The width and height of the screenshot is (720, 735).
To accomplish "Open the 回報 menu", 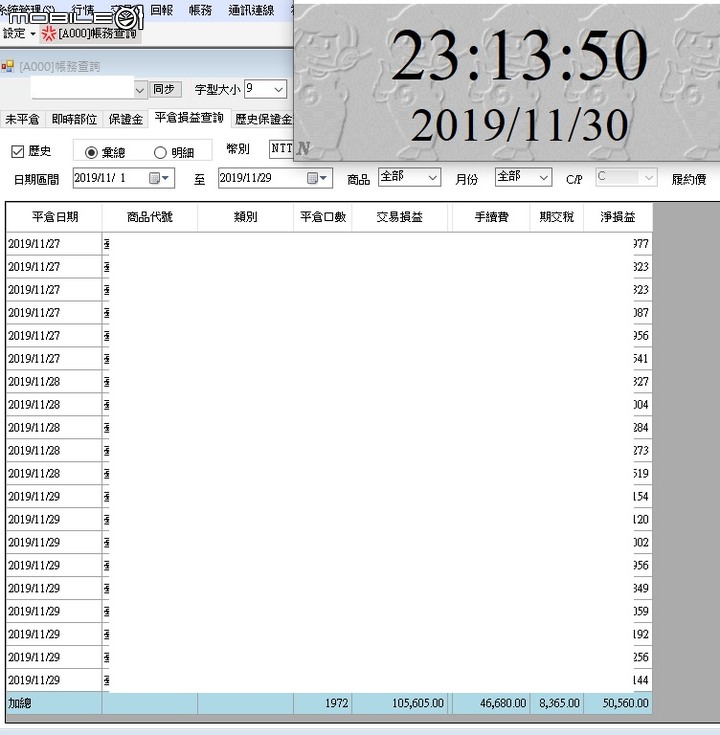I will tap(162, 10).
